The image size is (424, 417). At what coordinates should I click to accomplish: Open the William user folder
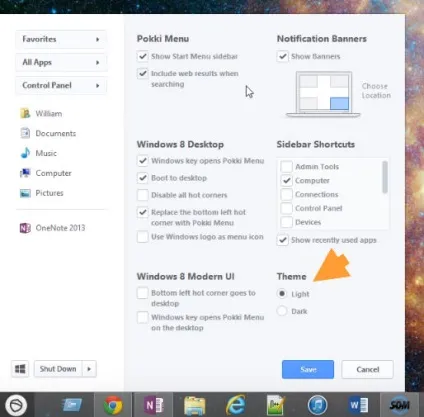[41, 114]
